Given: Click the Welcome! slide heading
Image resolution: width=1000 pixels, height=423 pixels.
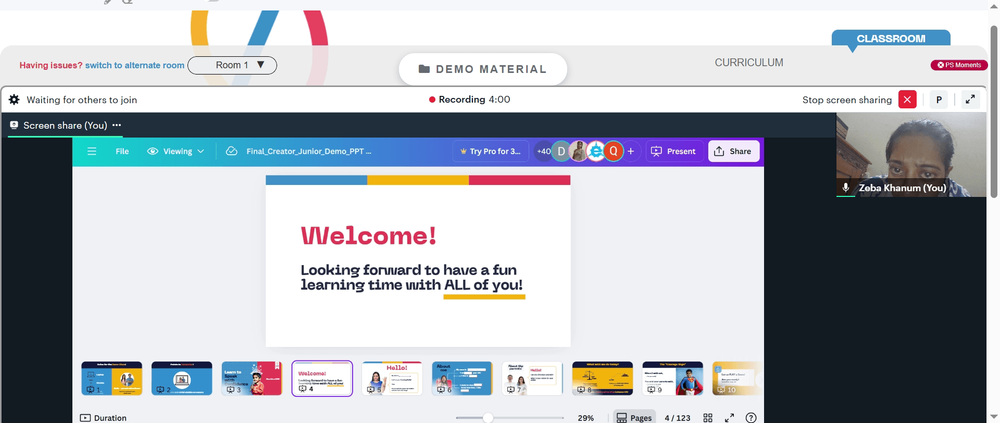Looking at the screenshot, I should click(x=369, y=235).
